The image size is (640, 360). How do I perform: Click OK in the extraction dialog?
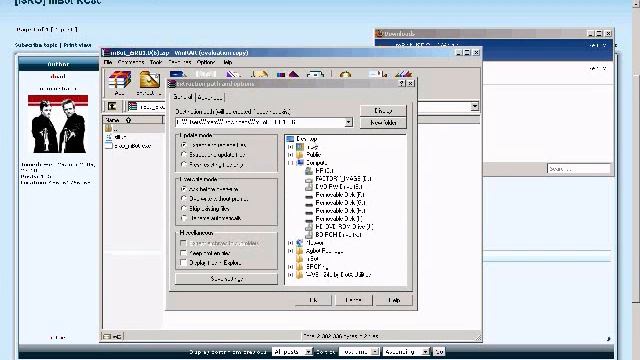pos(313,300)
